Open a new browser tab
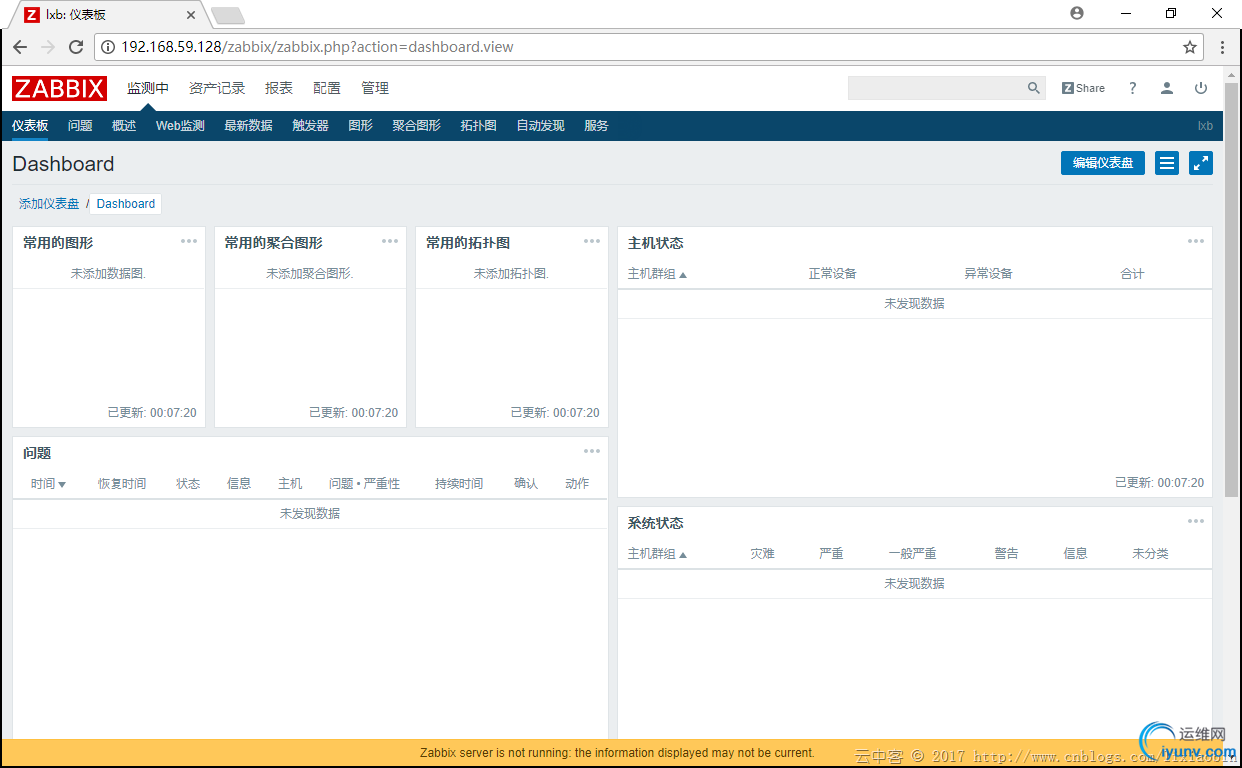This screenshot has width=1242, height=768. coord(228,15)
